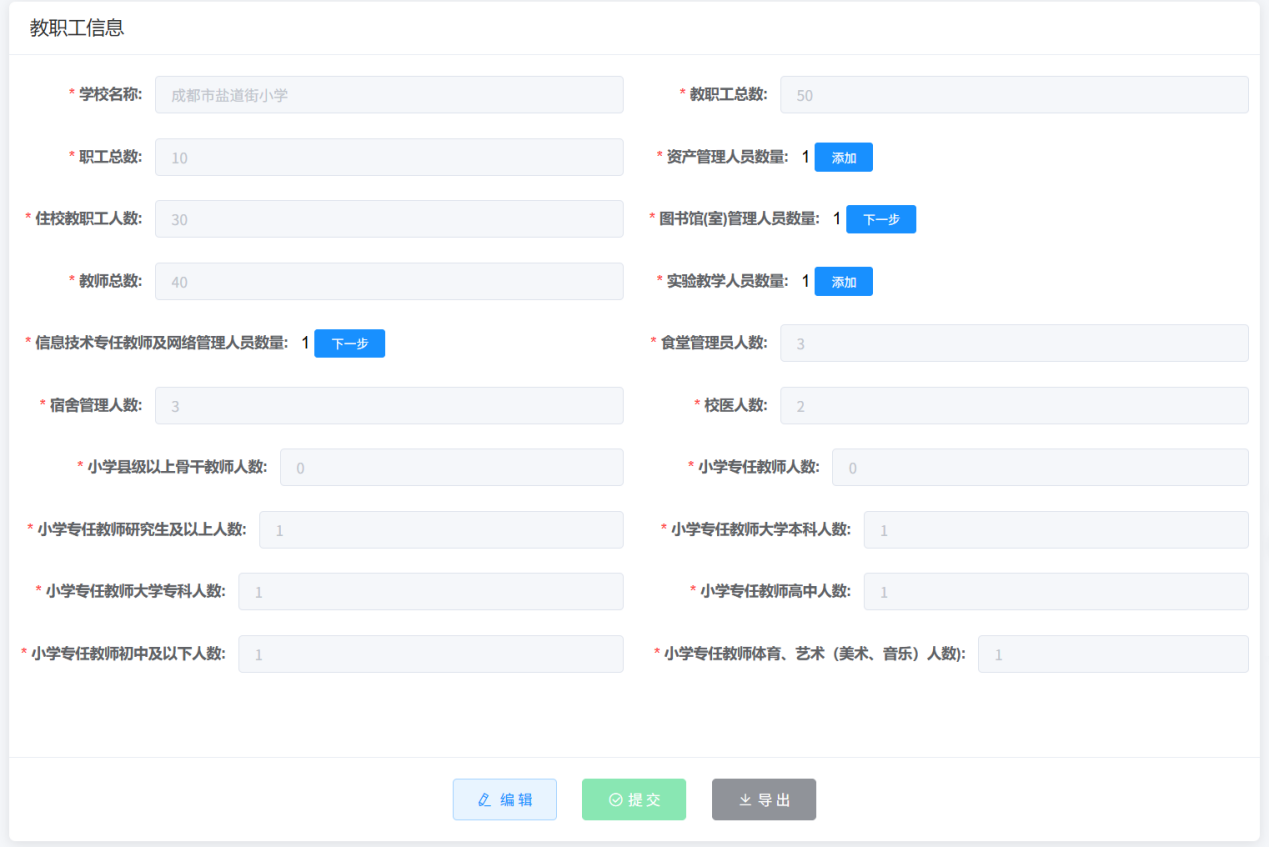Focus the 职工总数 field
This screenshot has height=847, width=1269.
tap(389, 157)
